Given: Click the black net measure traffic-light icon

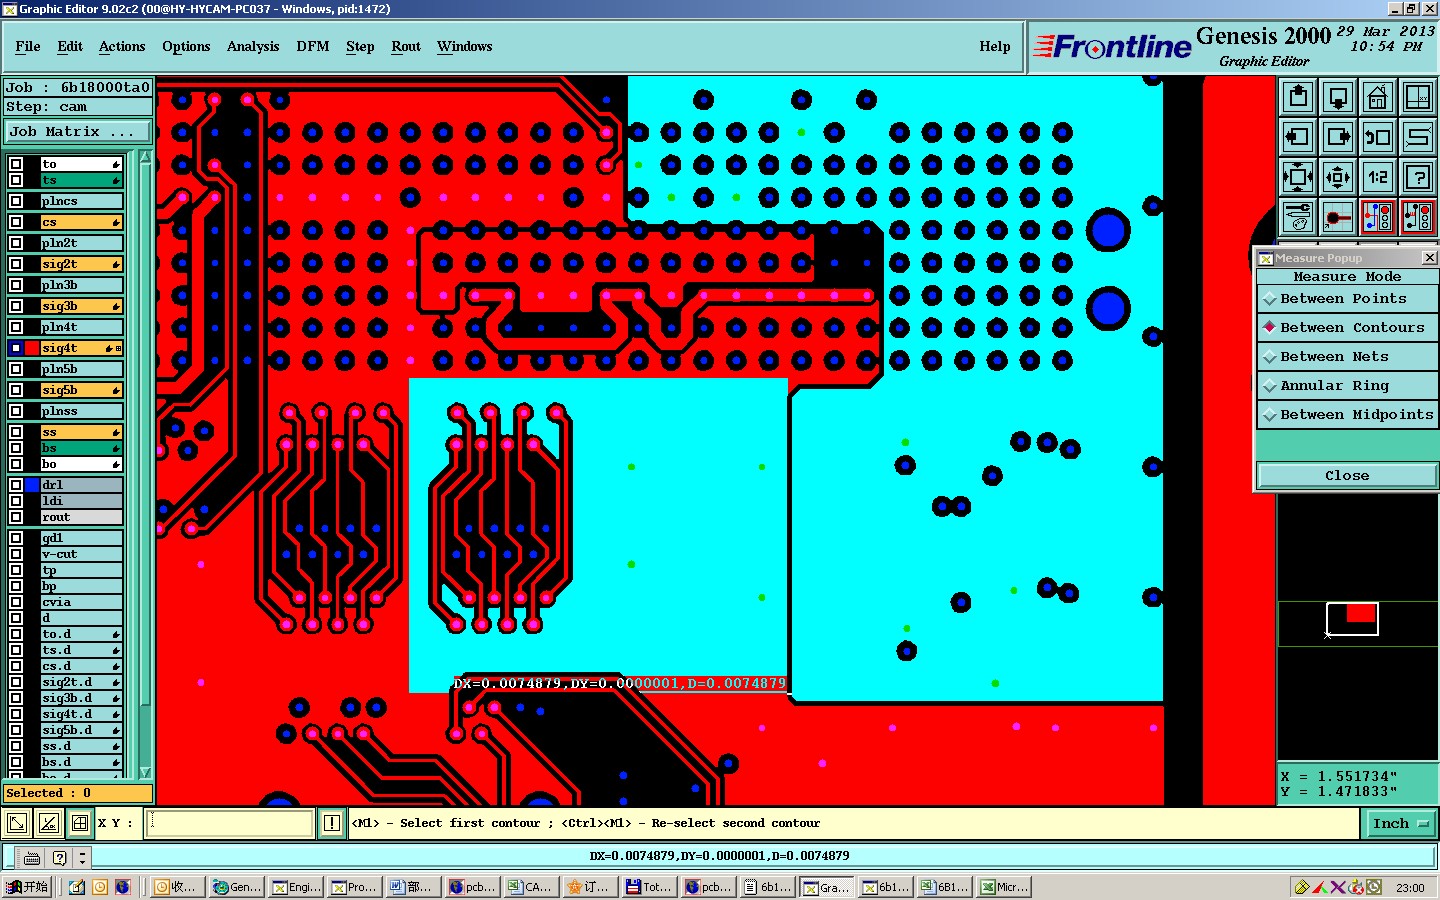Looking at the screenshot, I should 1418,217.
